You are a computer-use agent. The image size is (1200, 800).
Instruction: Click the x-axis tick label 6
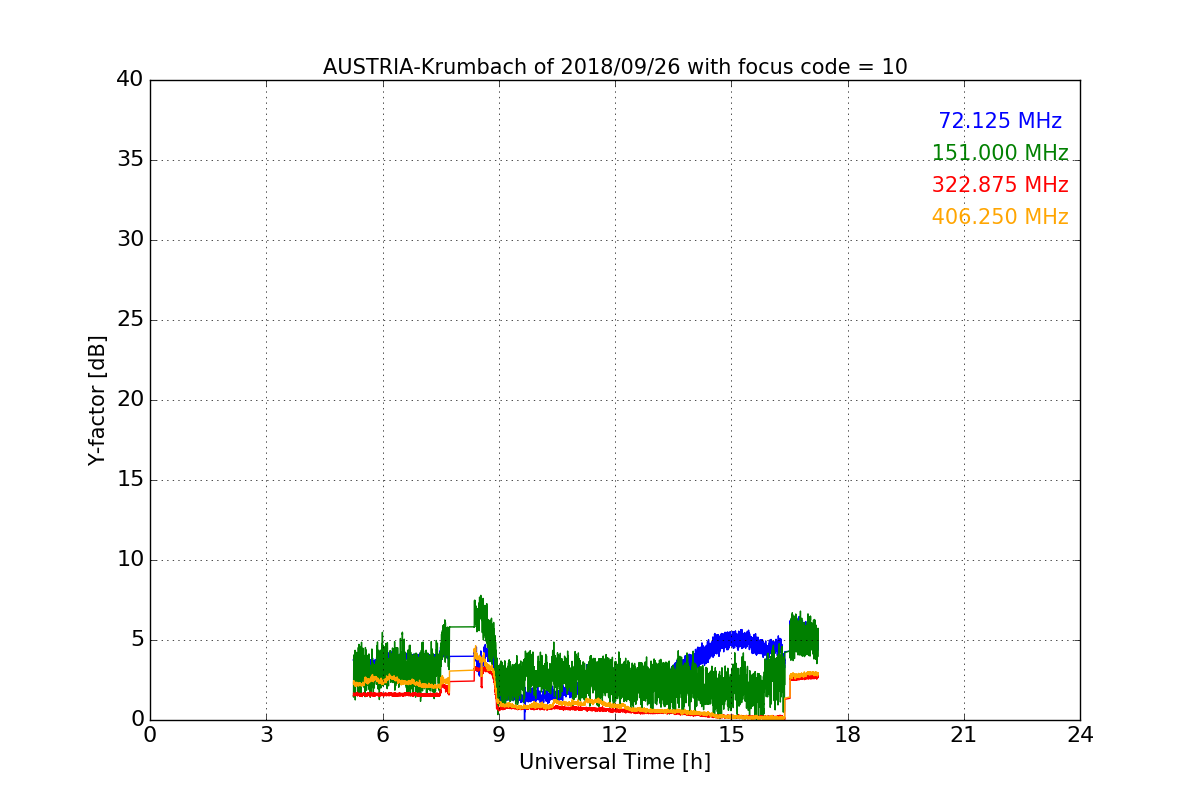[383, 735]
